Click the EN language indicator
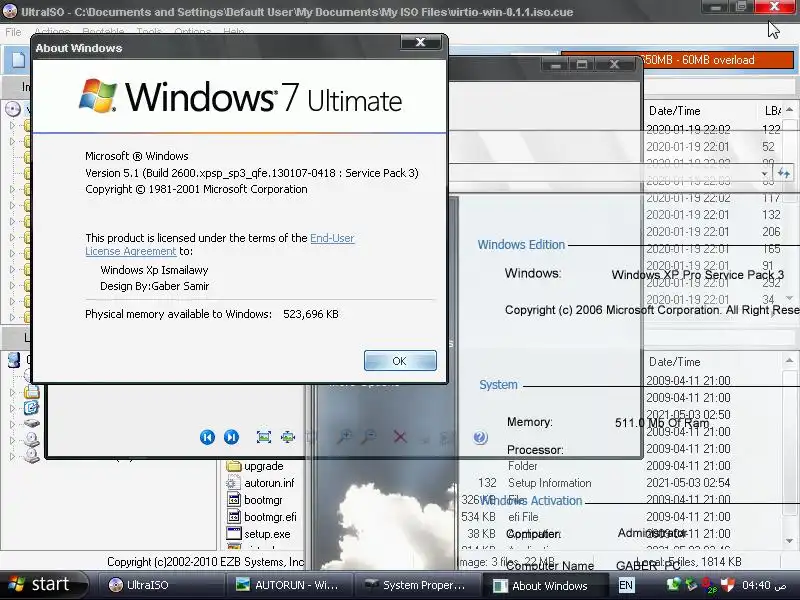 click(626, 585)
